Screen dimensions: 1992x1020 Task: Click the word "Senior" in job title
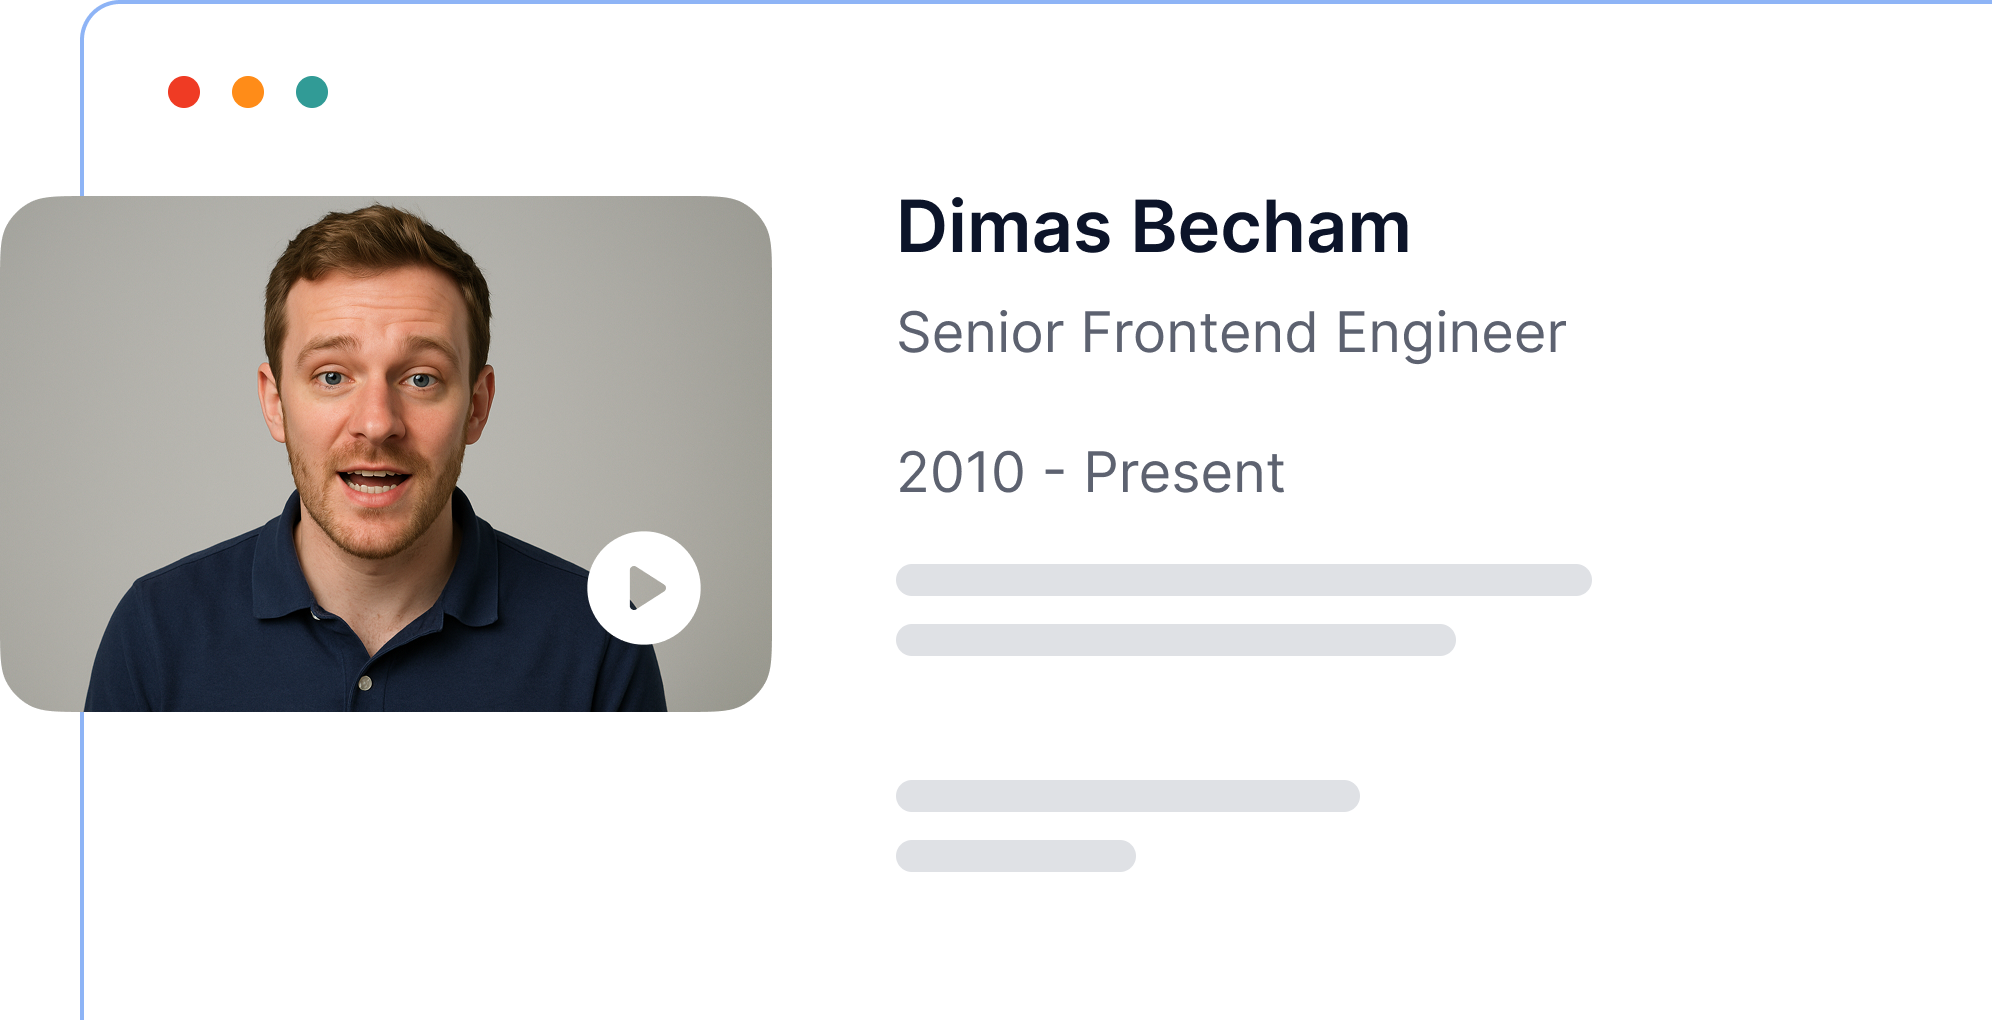point(980,333)
